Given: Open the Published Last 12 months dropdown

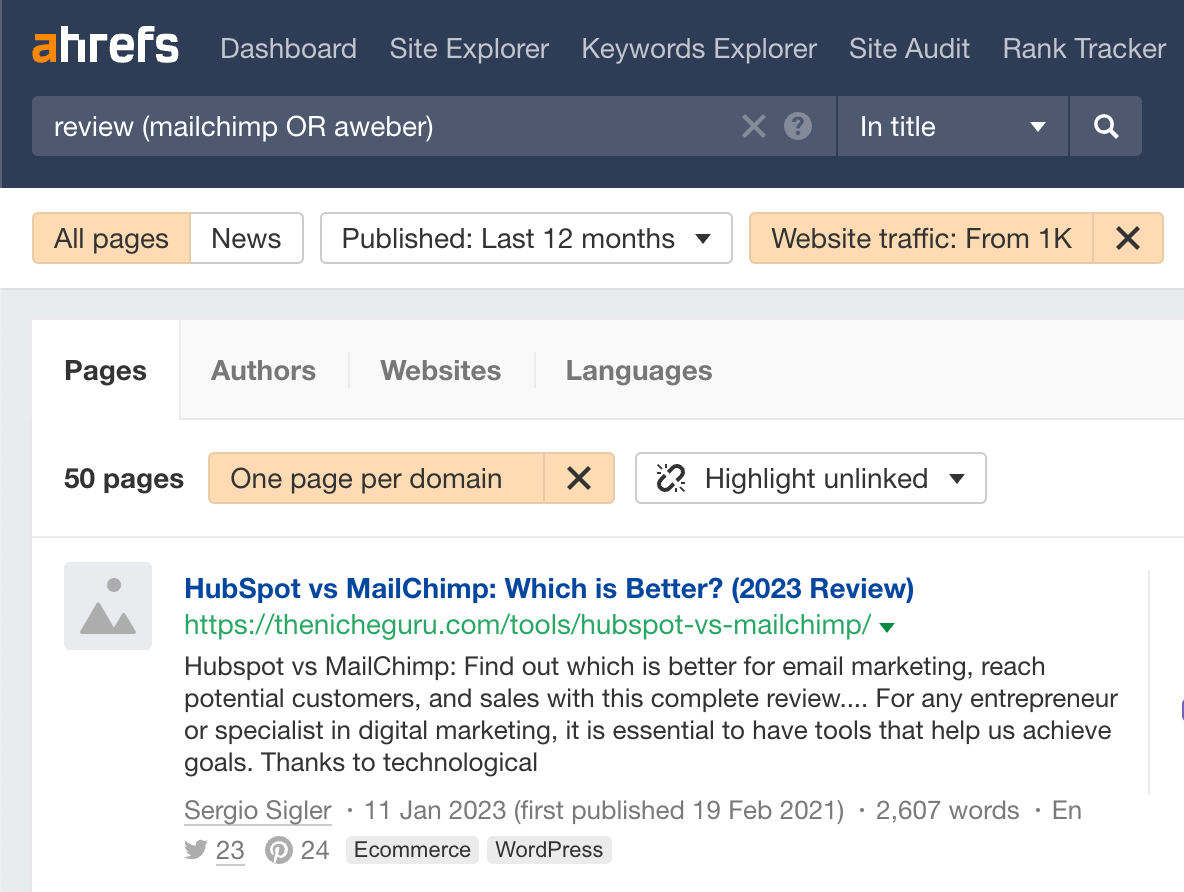Looking at the screenshot, I should click(x=525, y=238).
